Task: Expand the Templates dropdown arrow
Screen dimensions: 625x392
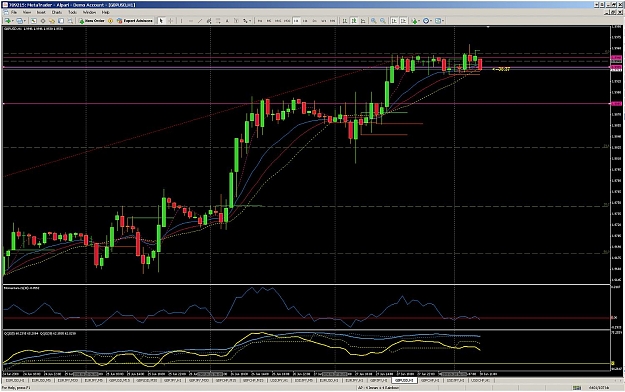Action: [443, 21]
